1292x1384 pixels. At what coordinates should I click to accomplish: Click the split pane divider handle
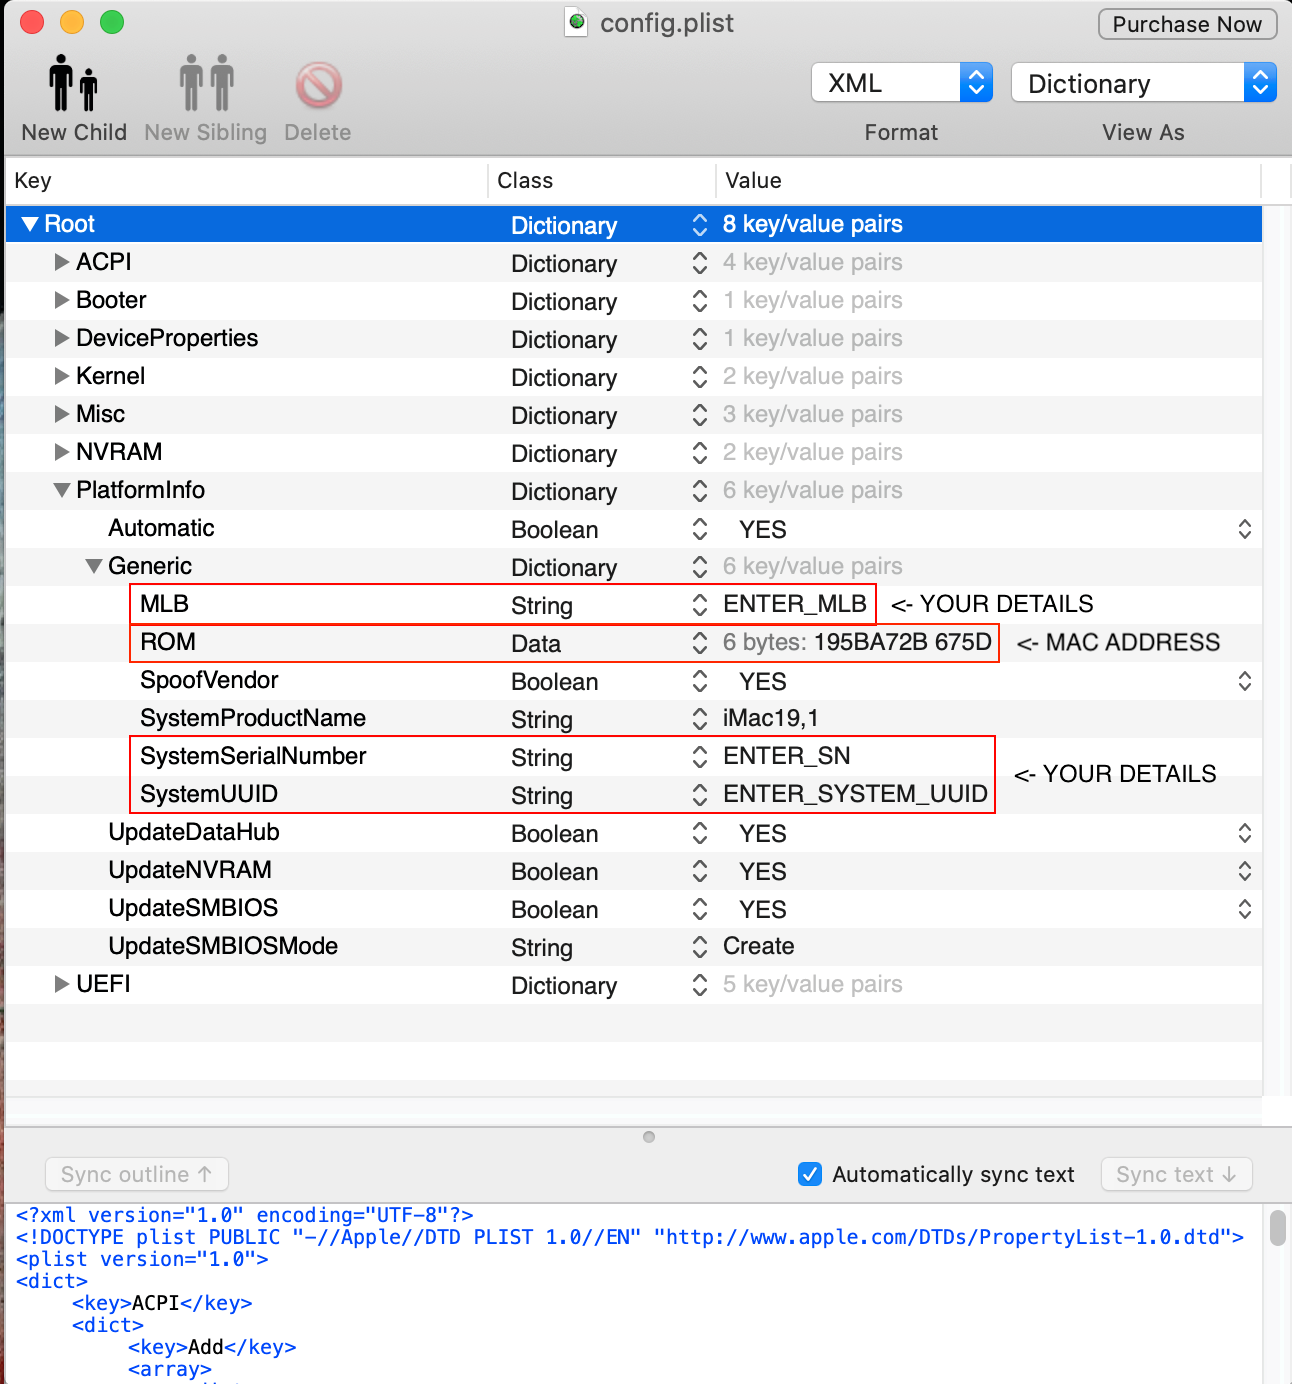pyautogui.click(x=649, y=1137)
